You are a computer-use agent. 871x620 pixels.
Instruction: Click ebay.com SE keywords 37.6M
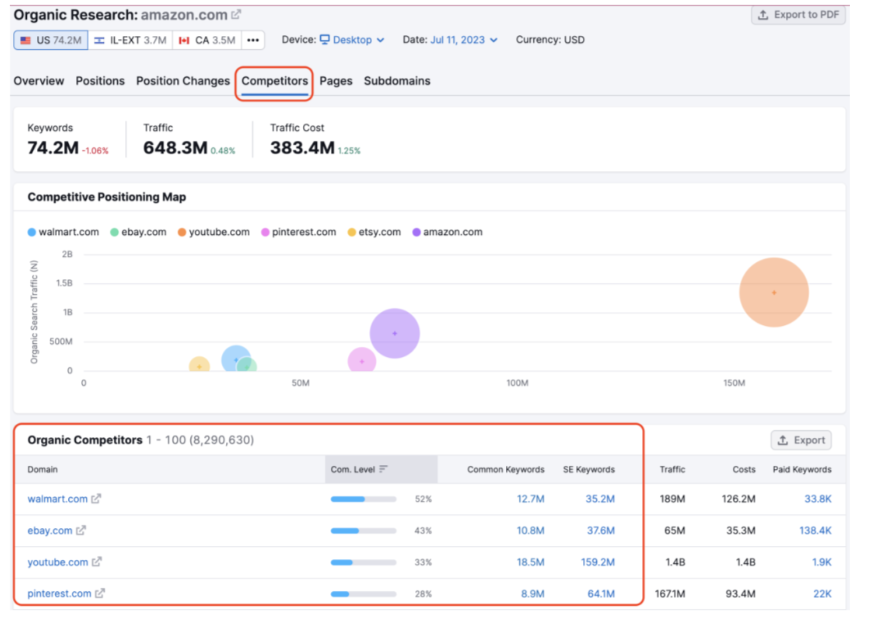[600, 531]
